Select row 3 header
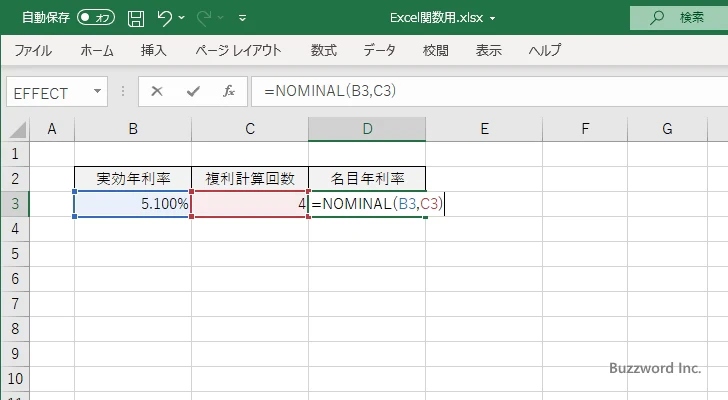The width and height of the screenshot is (728, 400). 15,204
